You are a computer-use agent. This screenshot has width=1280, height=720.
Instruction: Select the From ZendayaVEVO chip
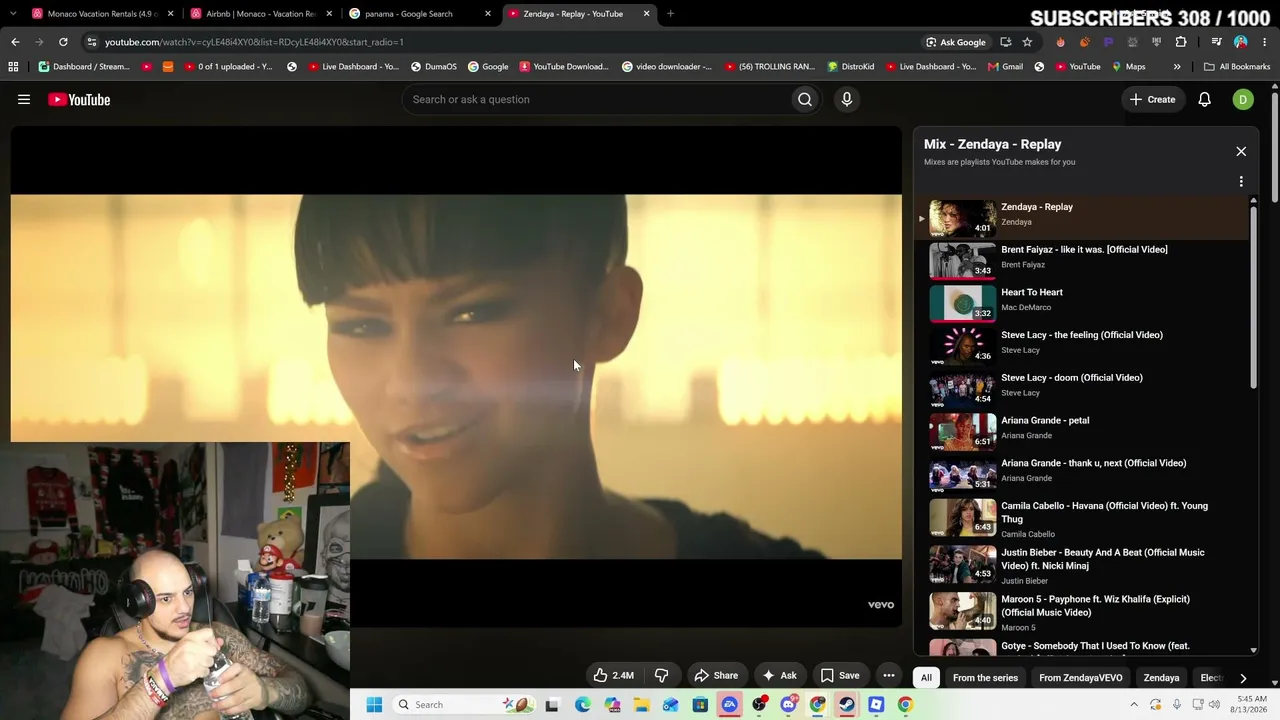coord(1081,678)
